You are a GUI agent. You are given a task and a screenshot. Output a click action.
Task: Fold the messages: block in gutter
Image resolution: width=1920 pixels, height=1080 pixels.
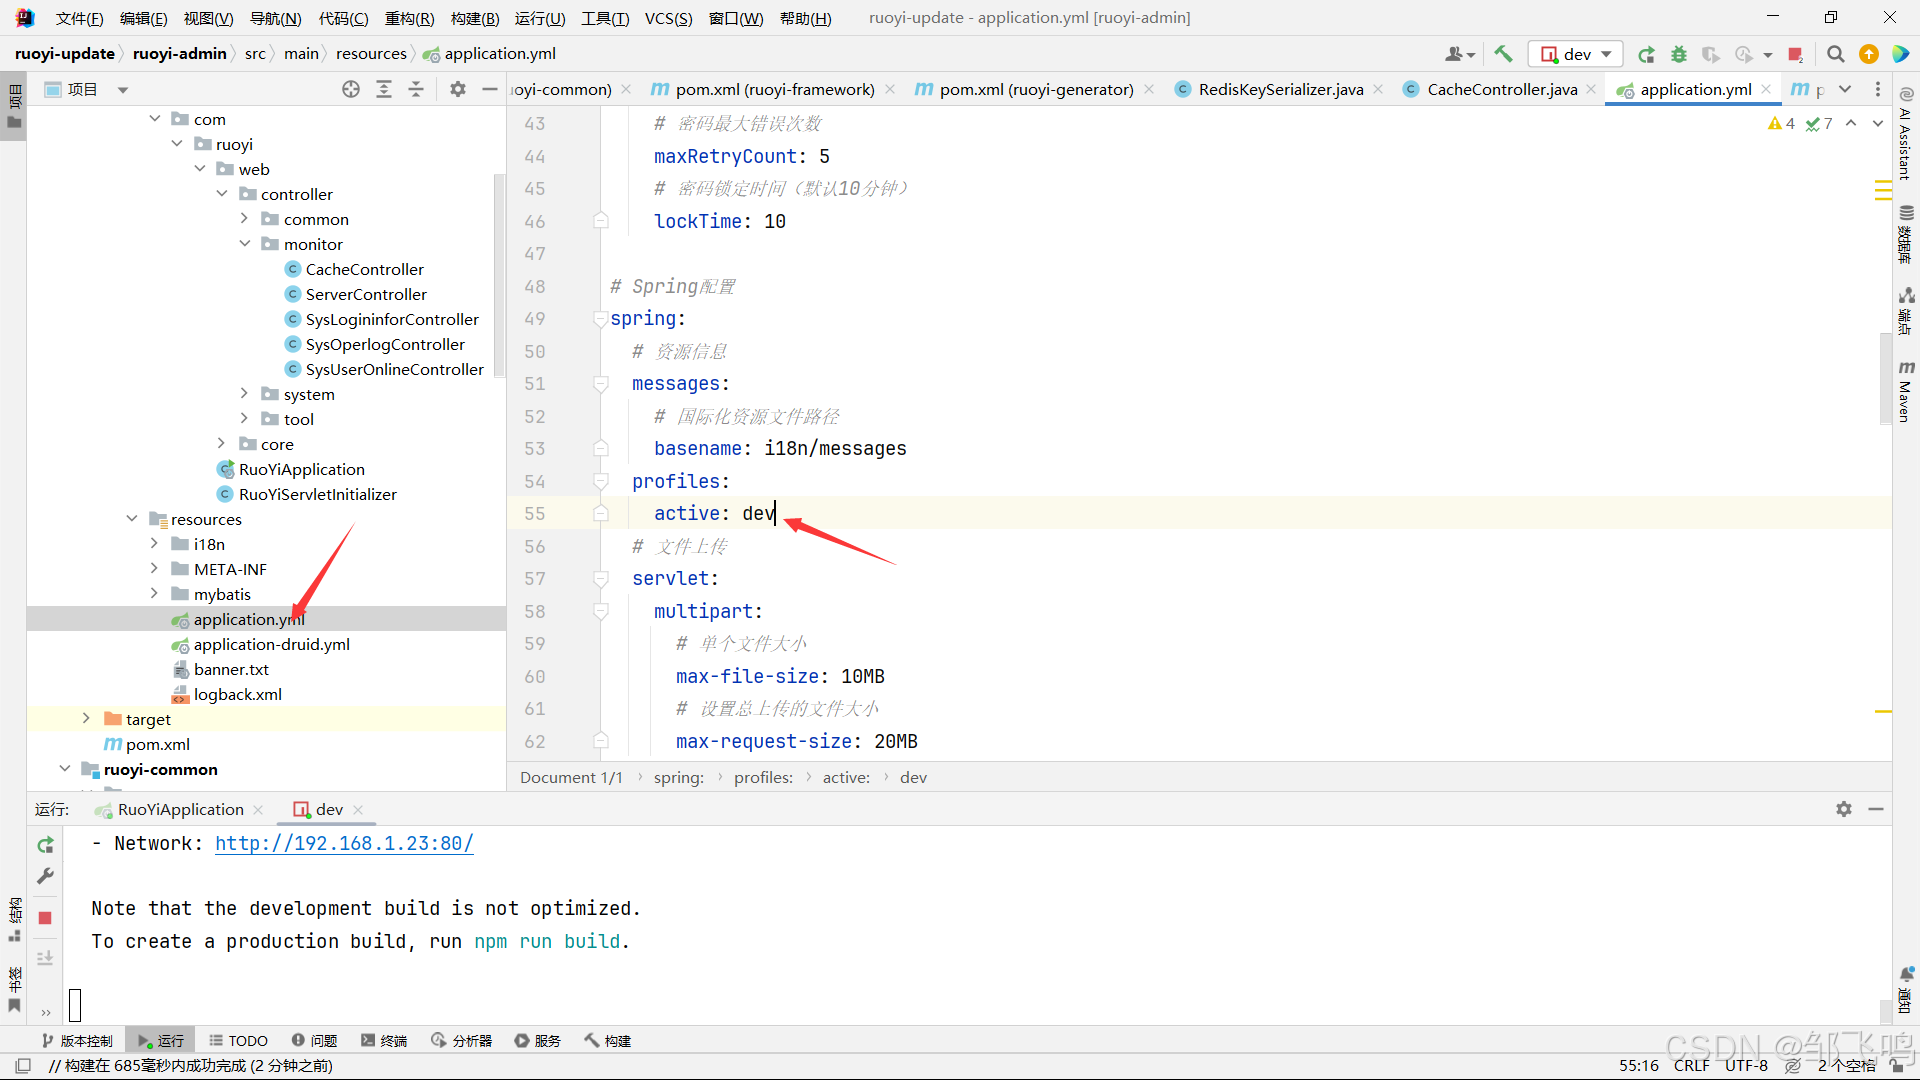(x=600, y=384)
